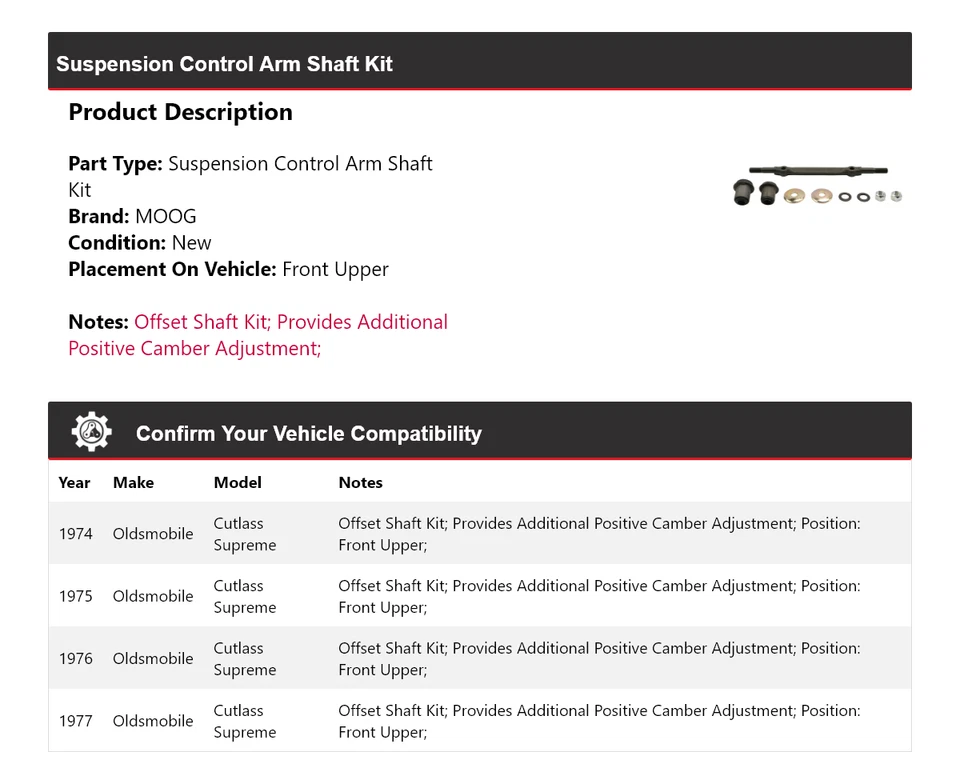Click the 1976 year cell

75,659
